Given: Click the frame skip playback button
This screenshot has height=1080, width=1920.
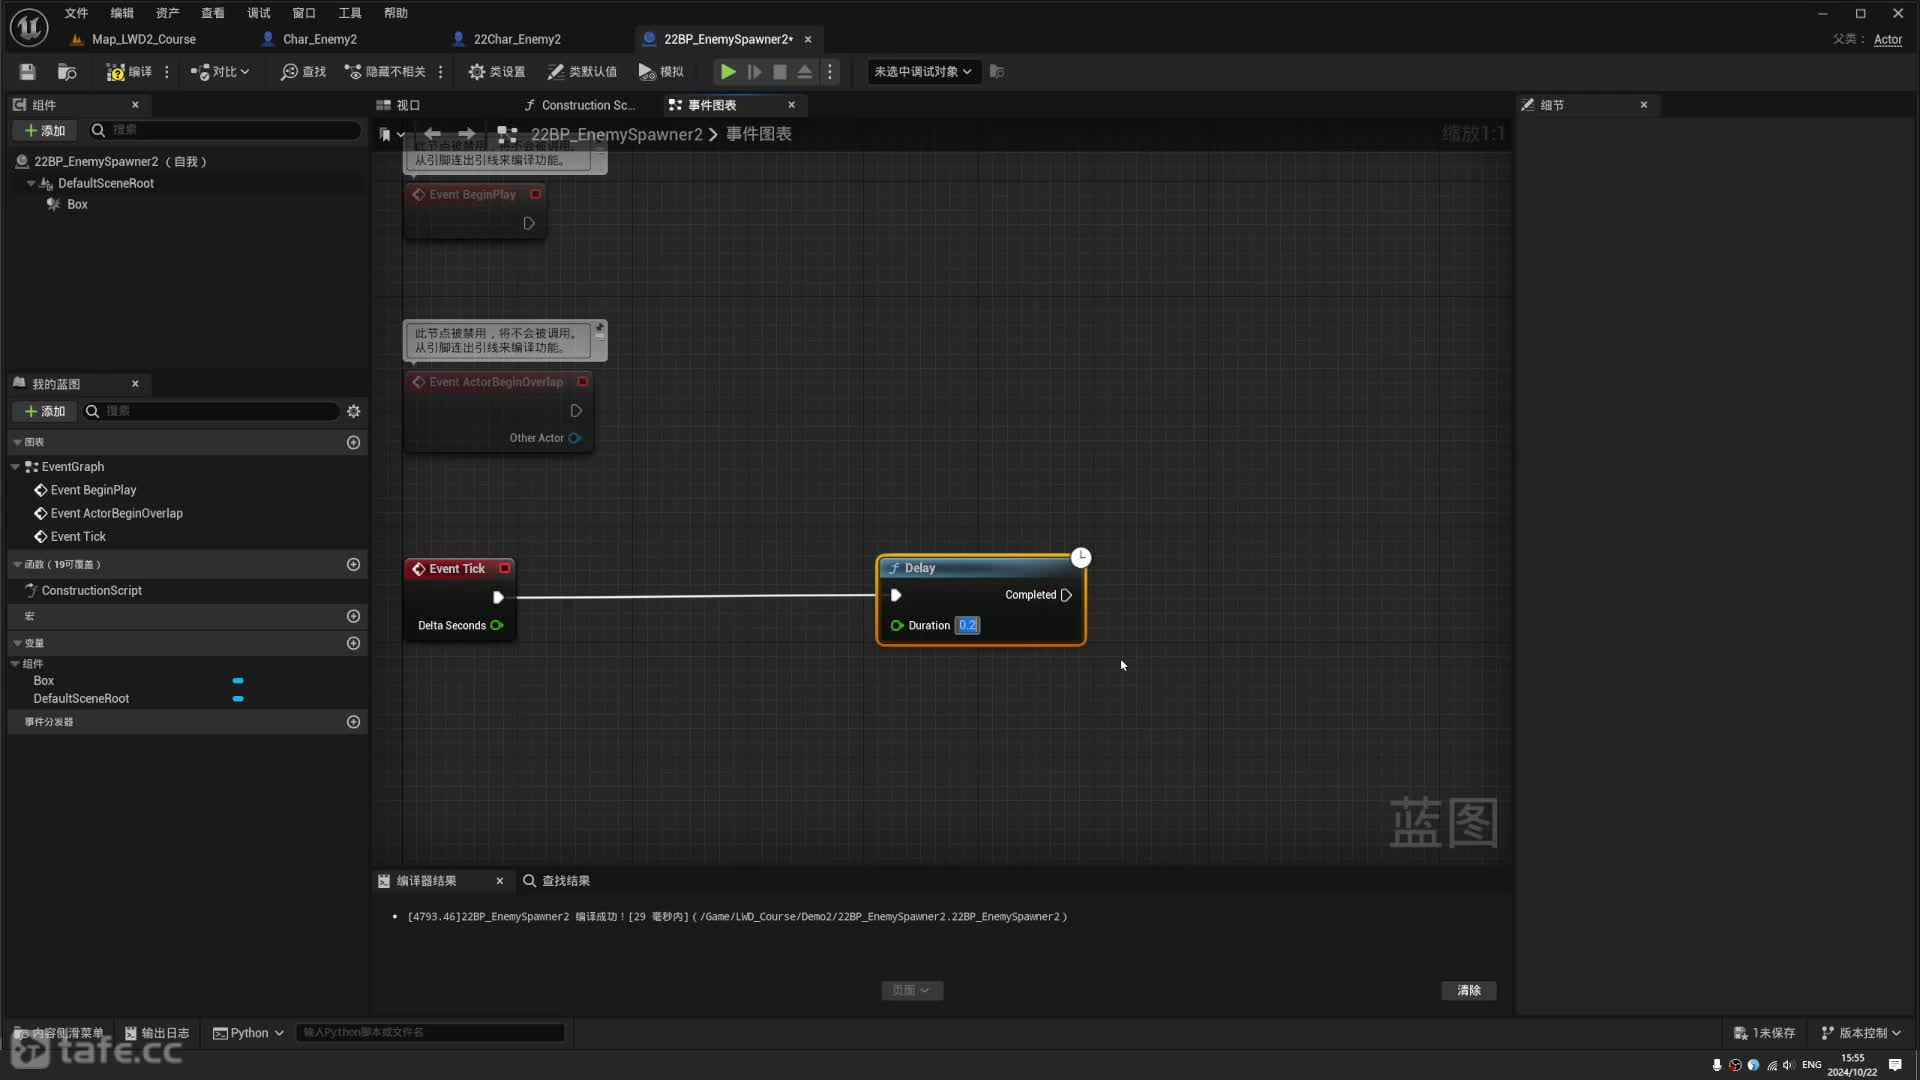Looking at the screenshot, I should click(x=754, y=71).
